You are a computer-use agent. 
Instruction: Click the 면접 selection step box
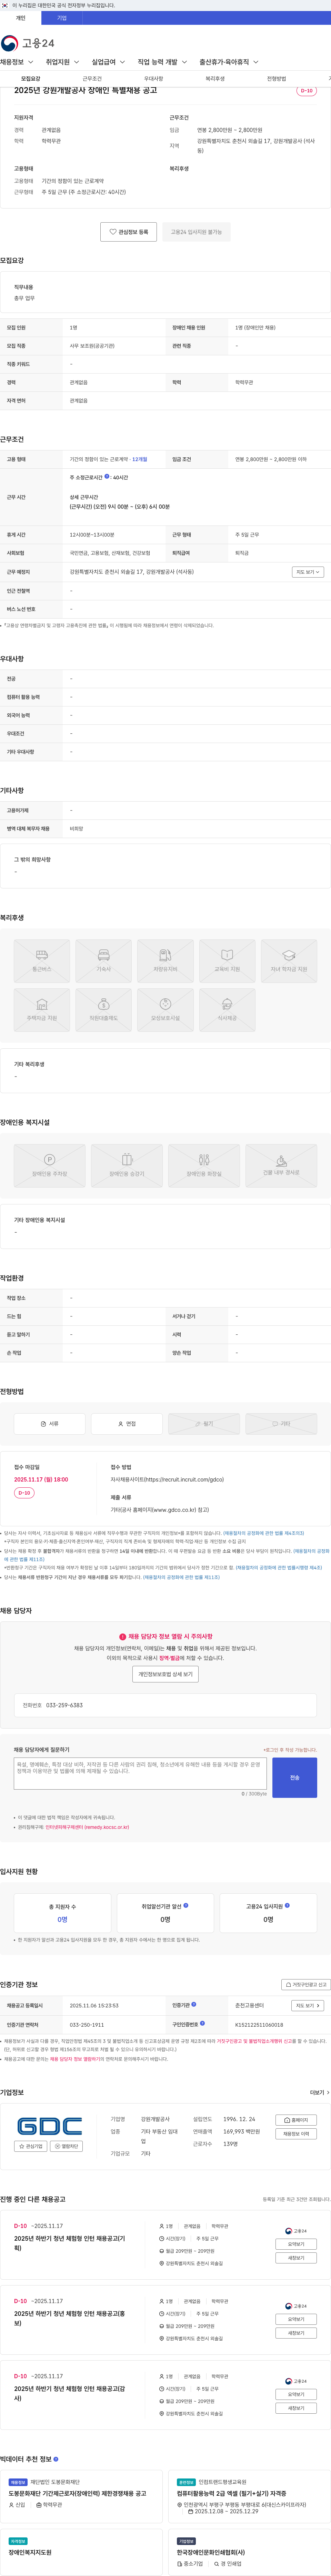point(127,1424)
